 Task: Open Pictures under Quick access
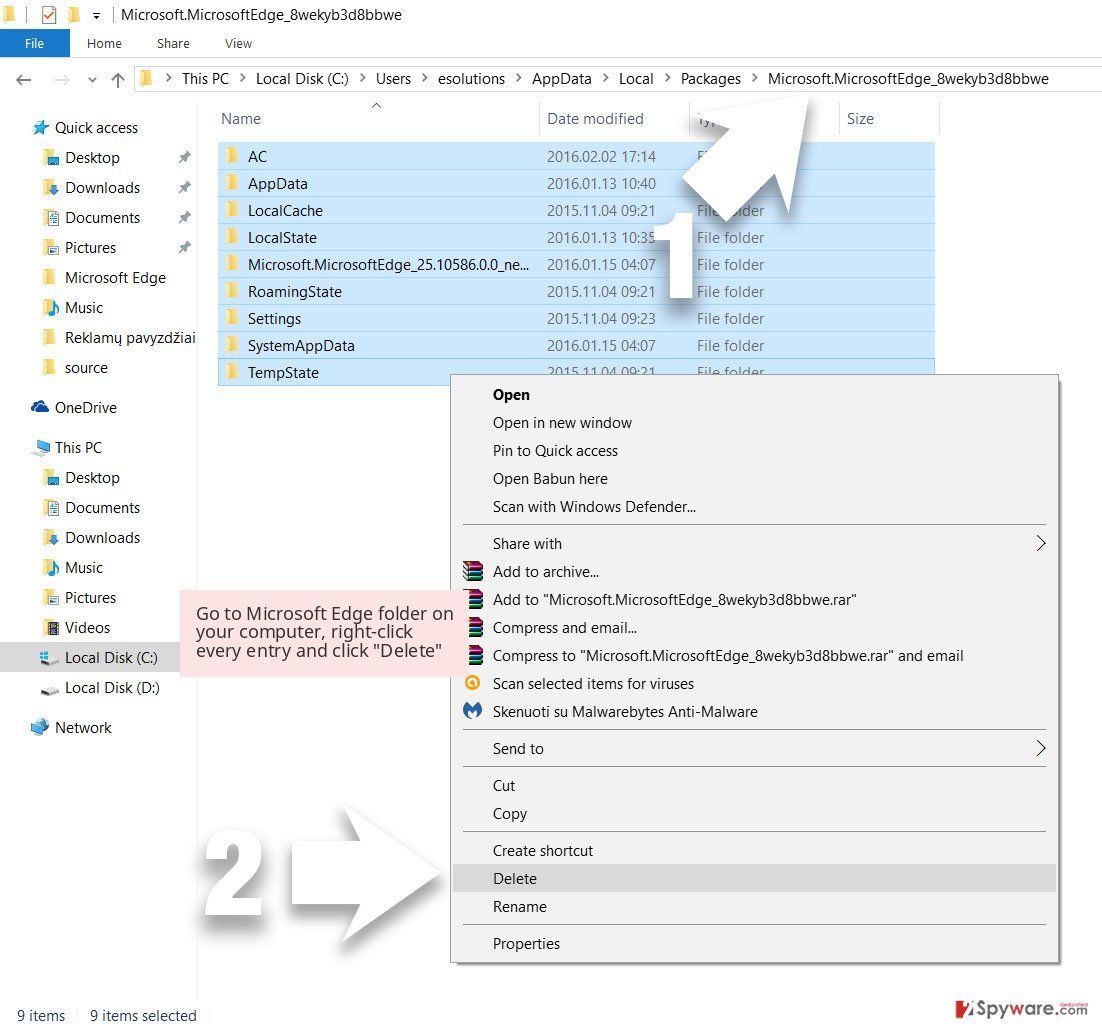[90, 248]
